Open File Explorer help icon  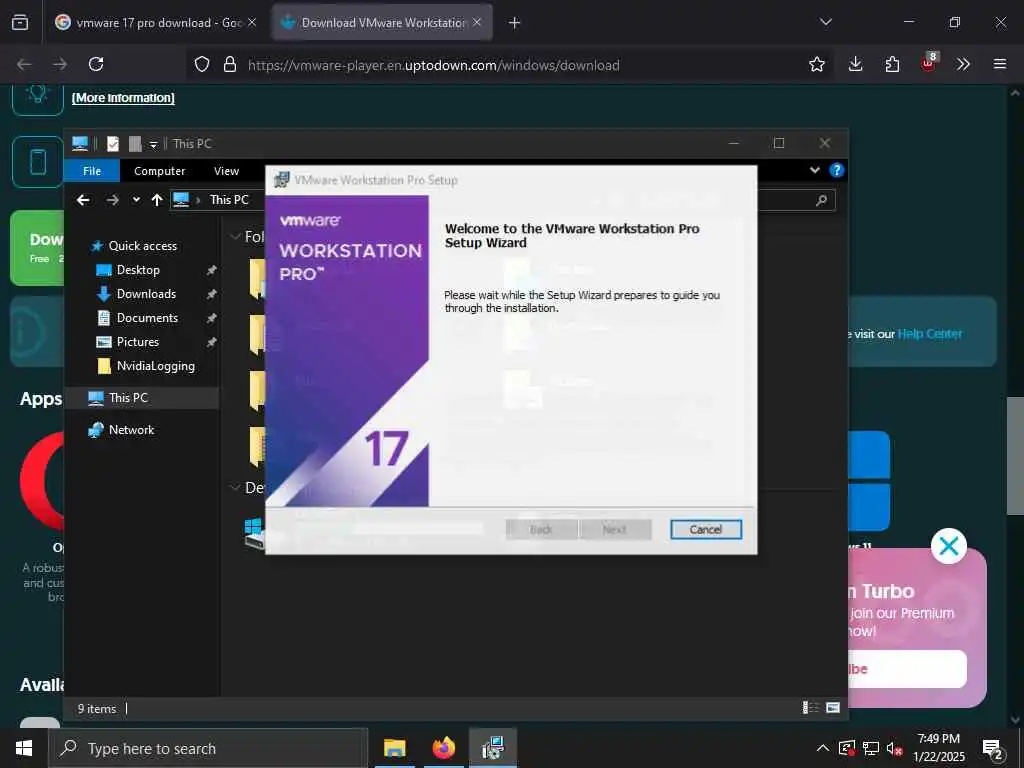pos(837,170)
